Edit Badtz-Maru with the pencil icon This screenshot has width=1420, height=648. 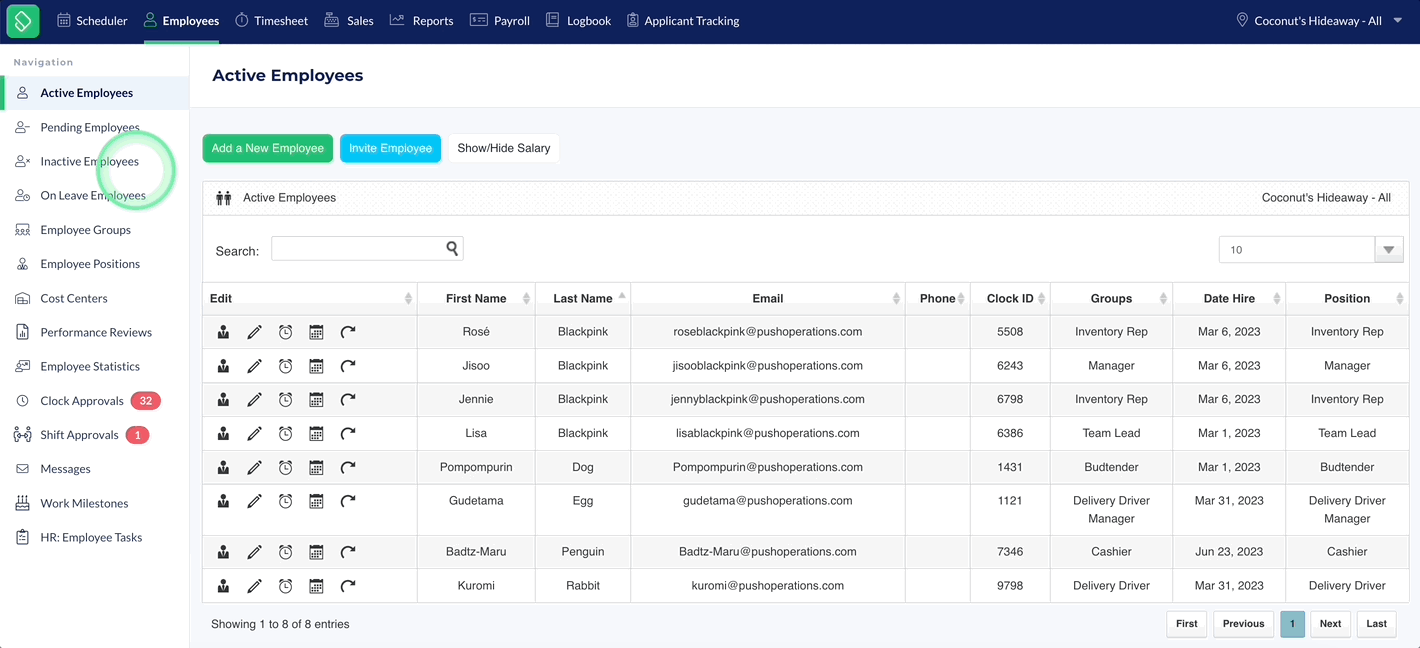click(255, 552)
